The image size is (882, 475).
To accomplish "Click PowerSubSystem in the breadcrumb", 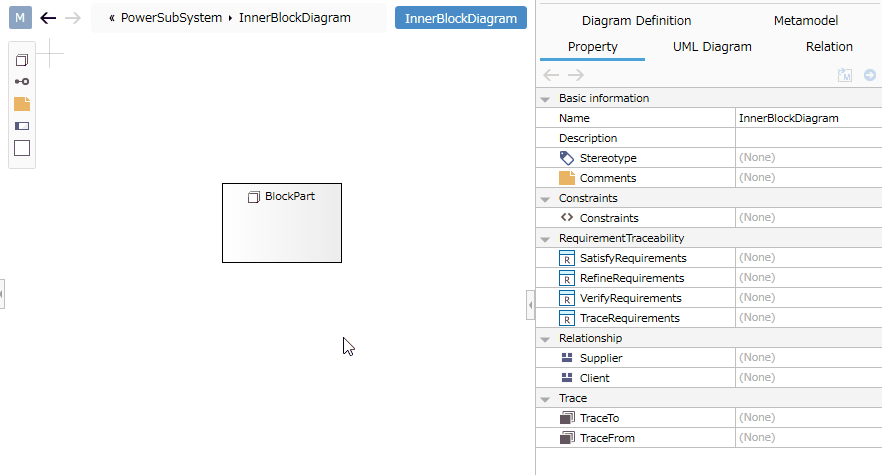I will (172, 18).
